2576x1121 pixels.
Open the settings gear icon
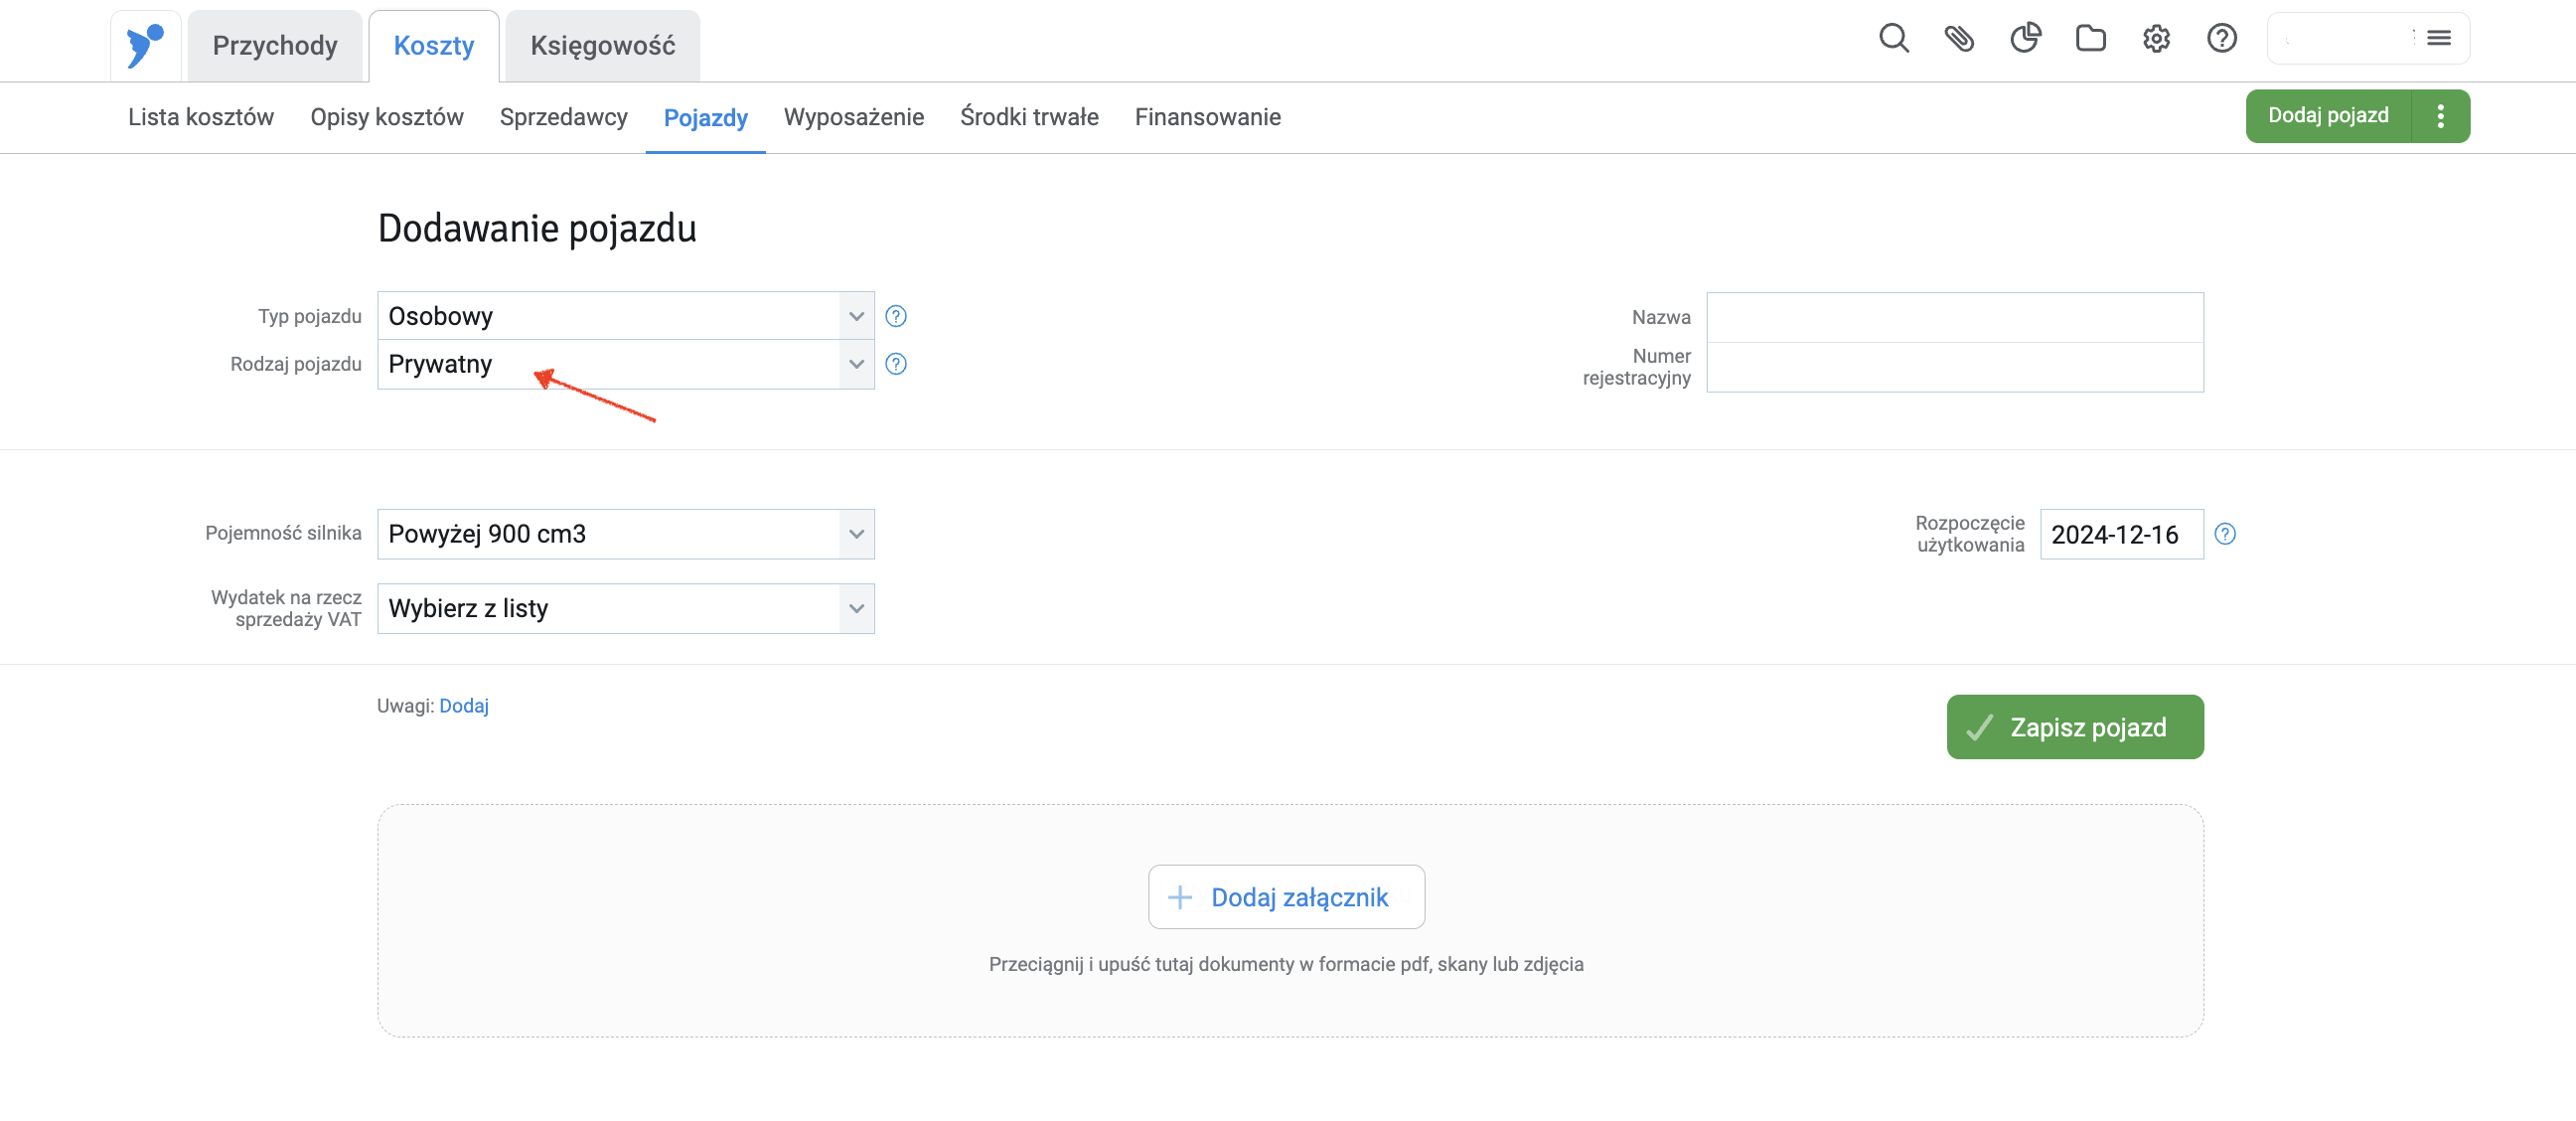2156,39
